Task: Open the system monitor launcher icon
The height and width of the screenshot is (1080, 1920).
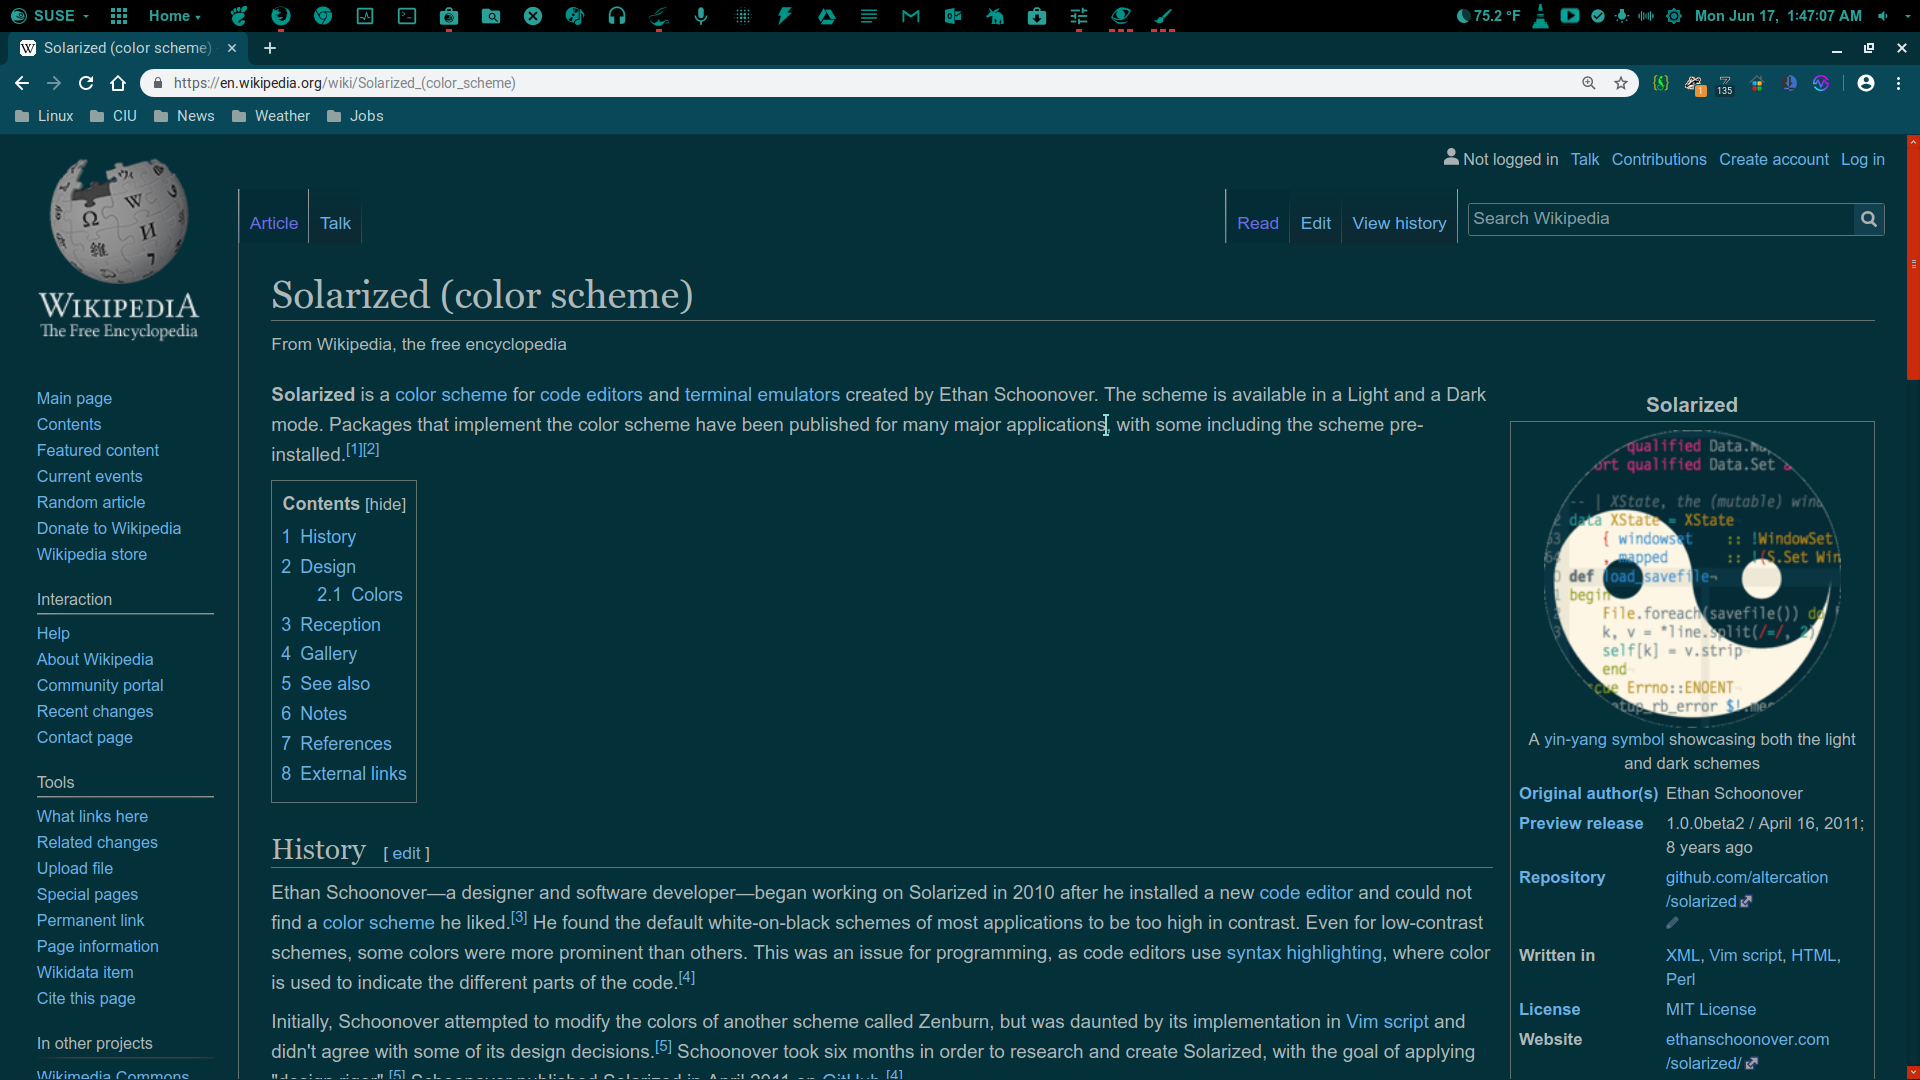Action: coord(365,16)
